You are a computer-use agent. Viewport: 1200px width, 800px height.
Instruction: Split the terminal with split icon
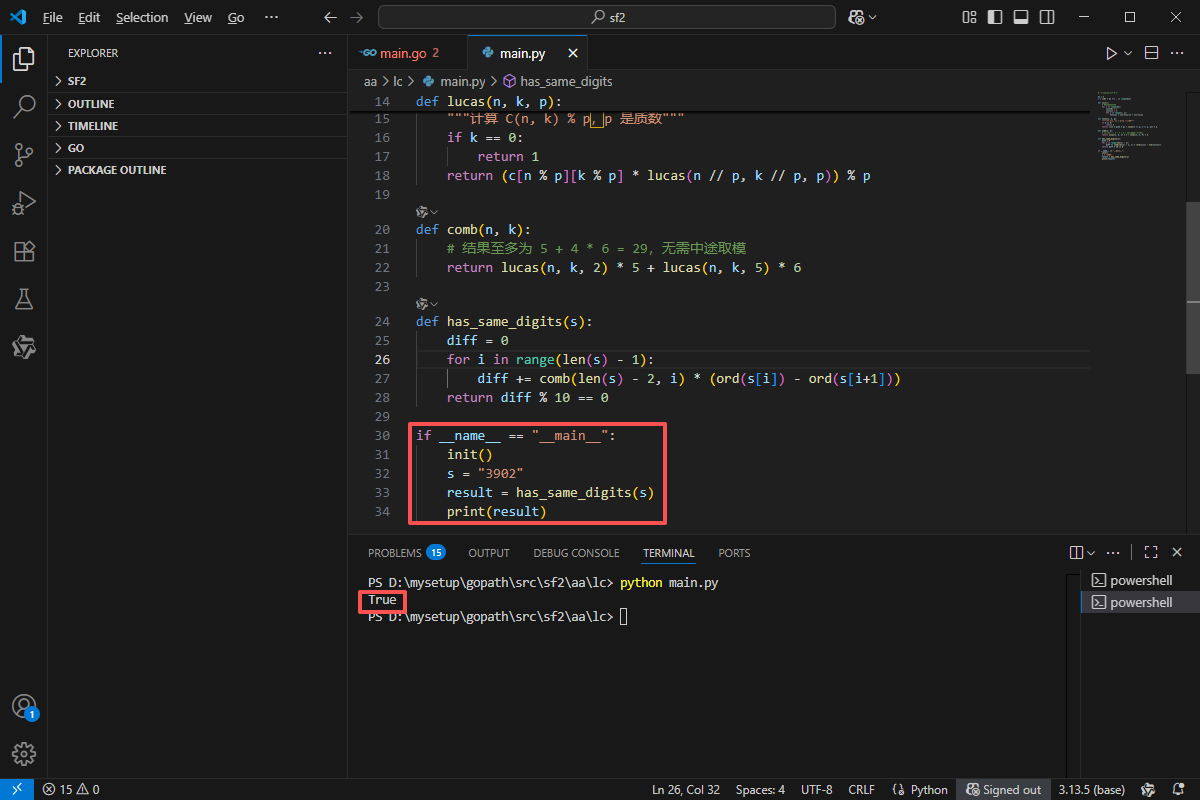click(1076, 552)
